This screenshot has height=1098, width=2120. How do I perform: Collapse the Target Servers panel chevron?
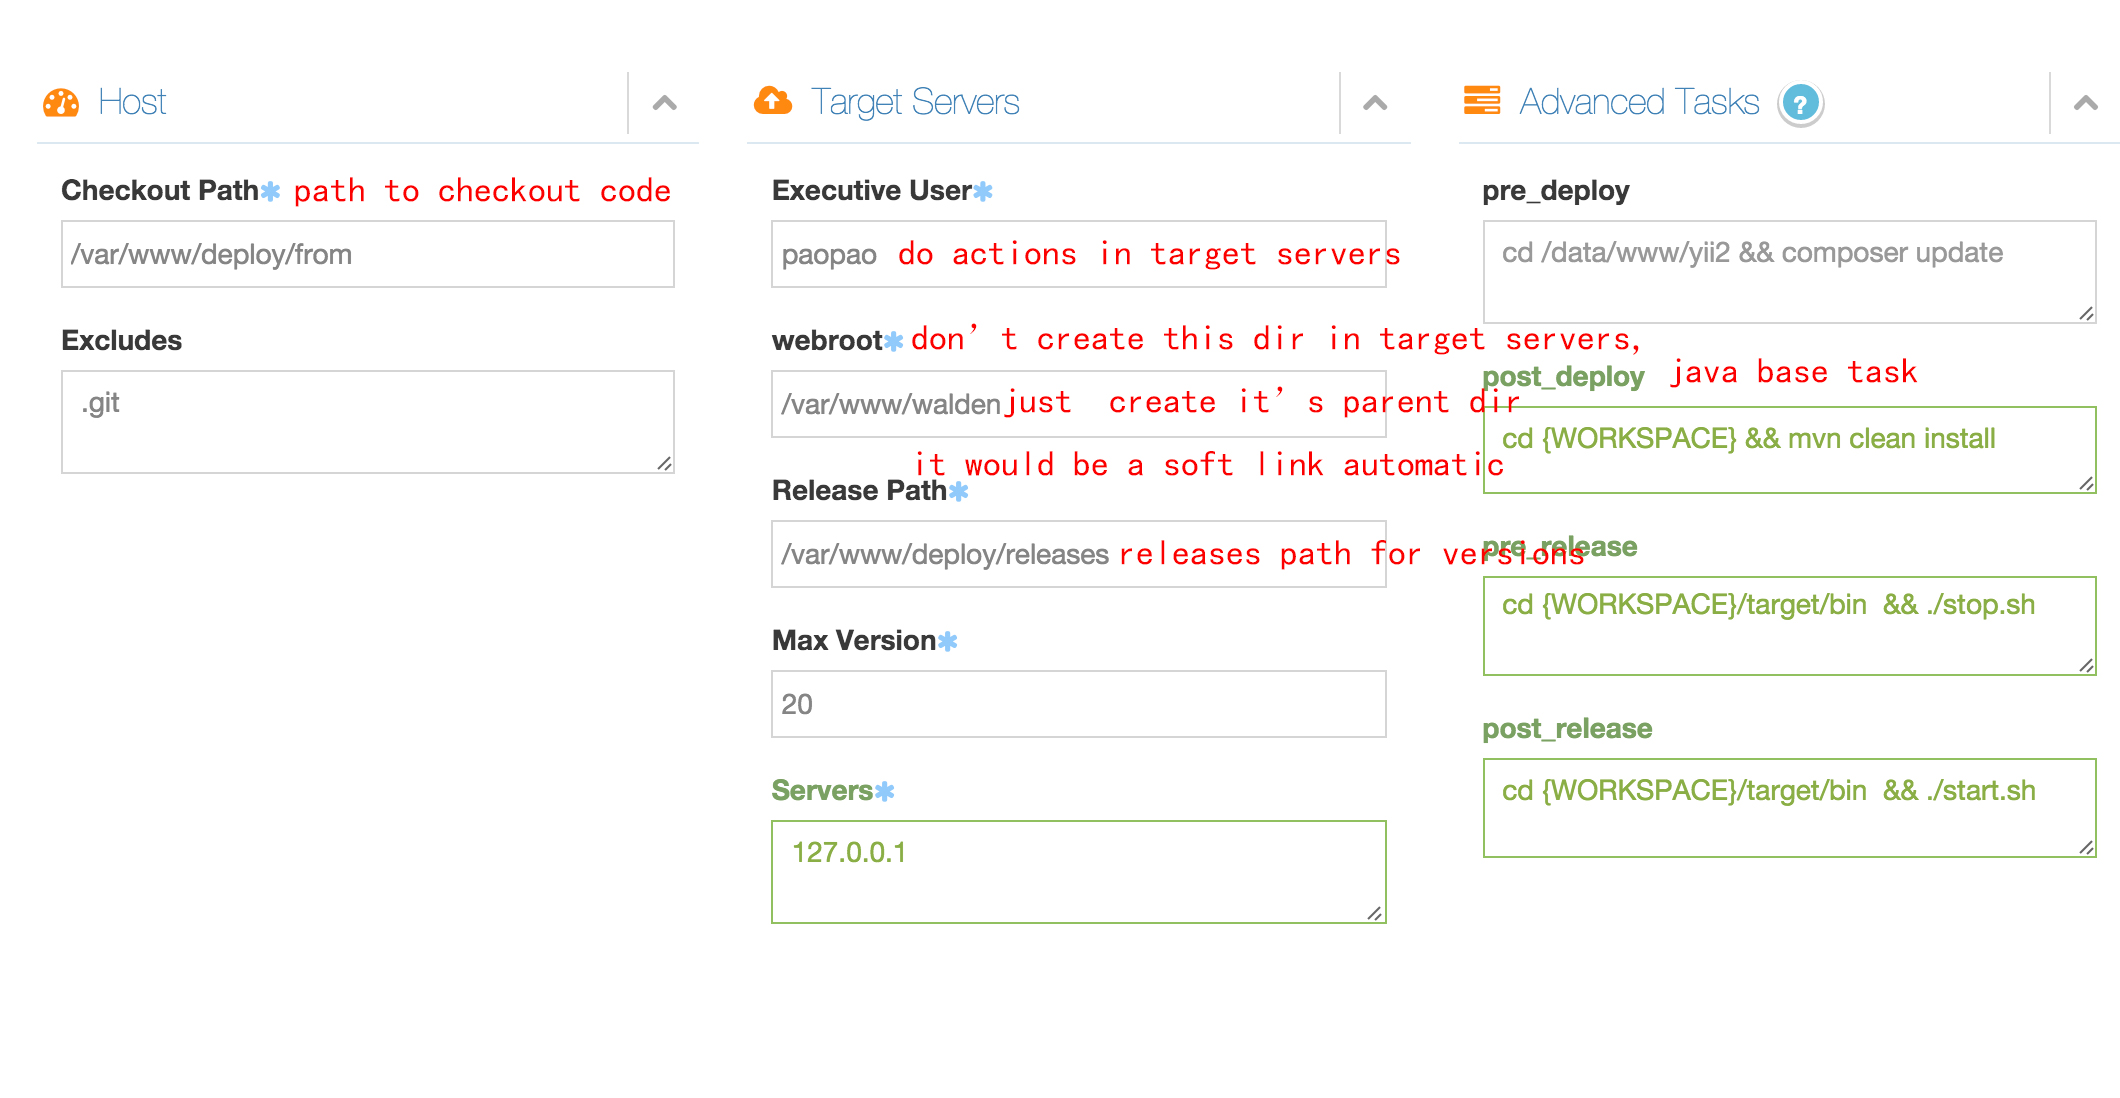1375,103
